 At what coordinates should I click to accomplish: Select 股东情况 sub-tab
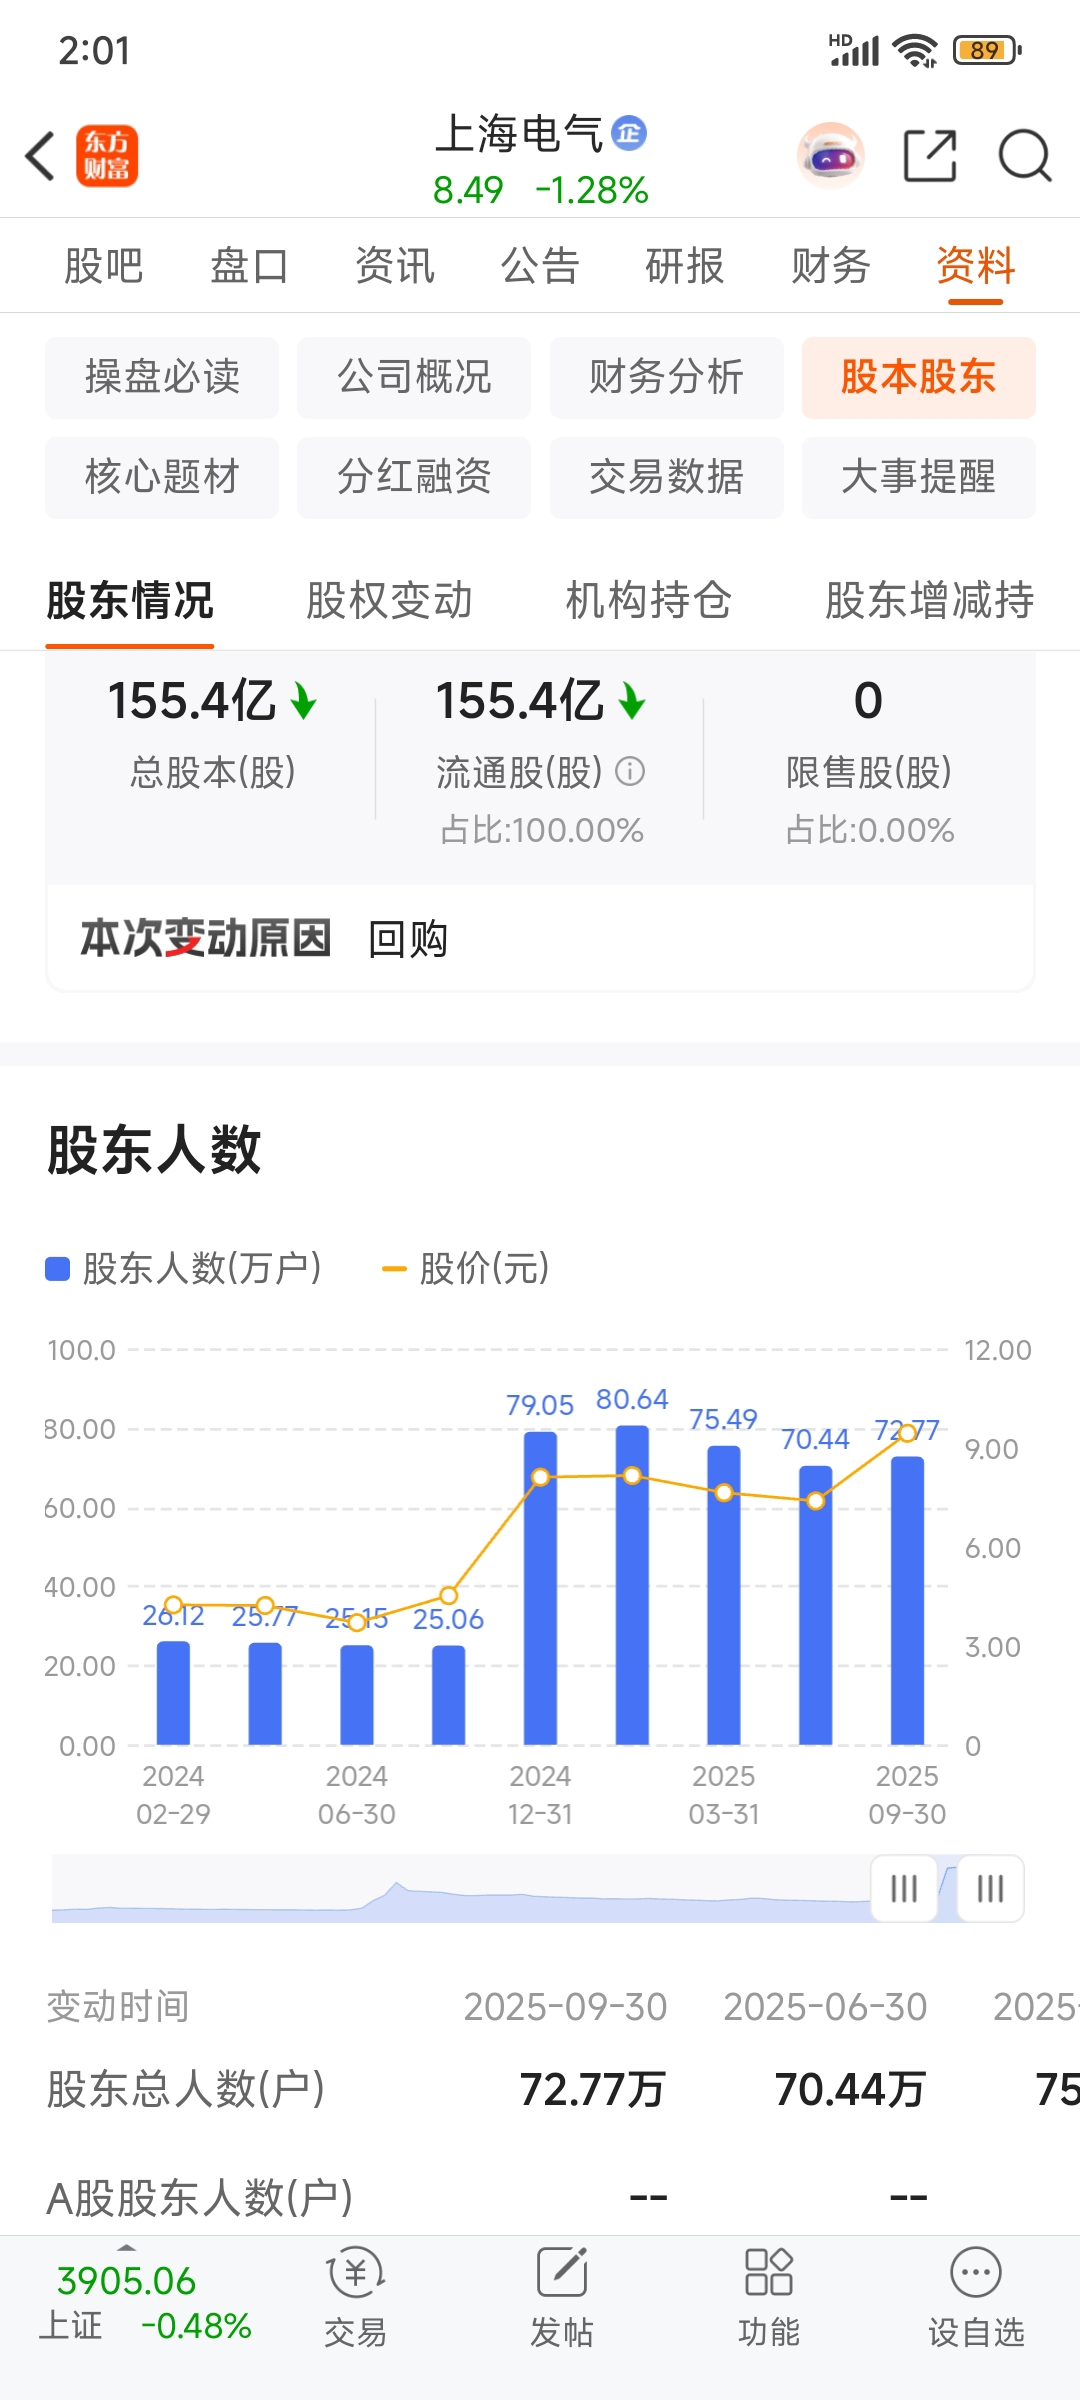click(x=130, y=601)
